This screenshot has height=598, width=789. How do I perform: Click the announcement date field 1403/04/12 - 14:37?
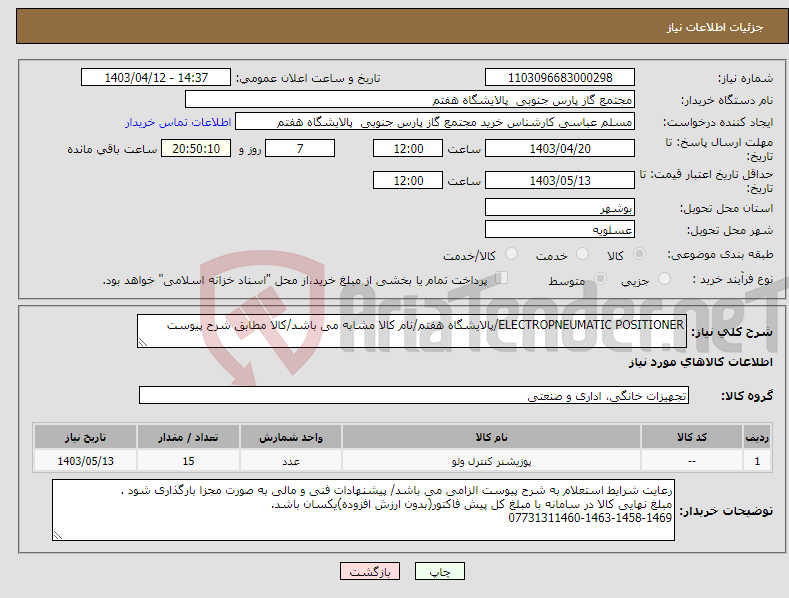(x=156, y=78)
